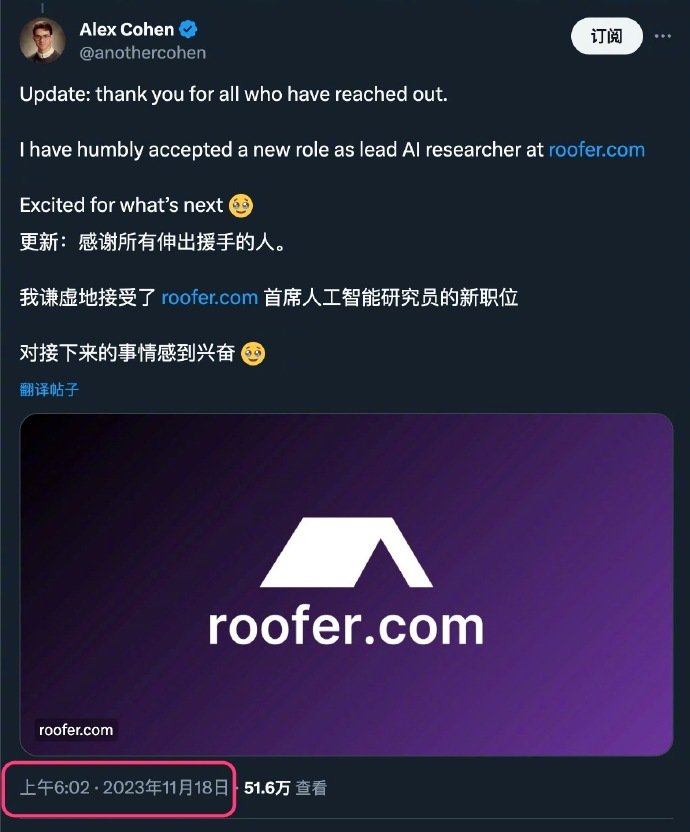Follow roofer.com link in Chinese translation
Viewport: 690px width, 832px height.
(210, 297)
